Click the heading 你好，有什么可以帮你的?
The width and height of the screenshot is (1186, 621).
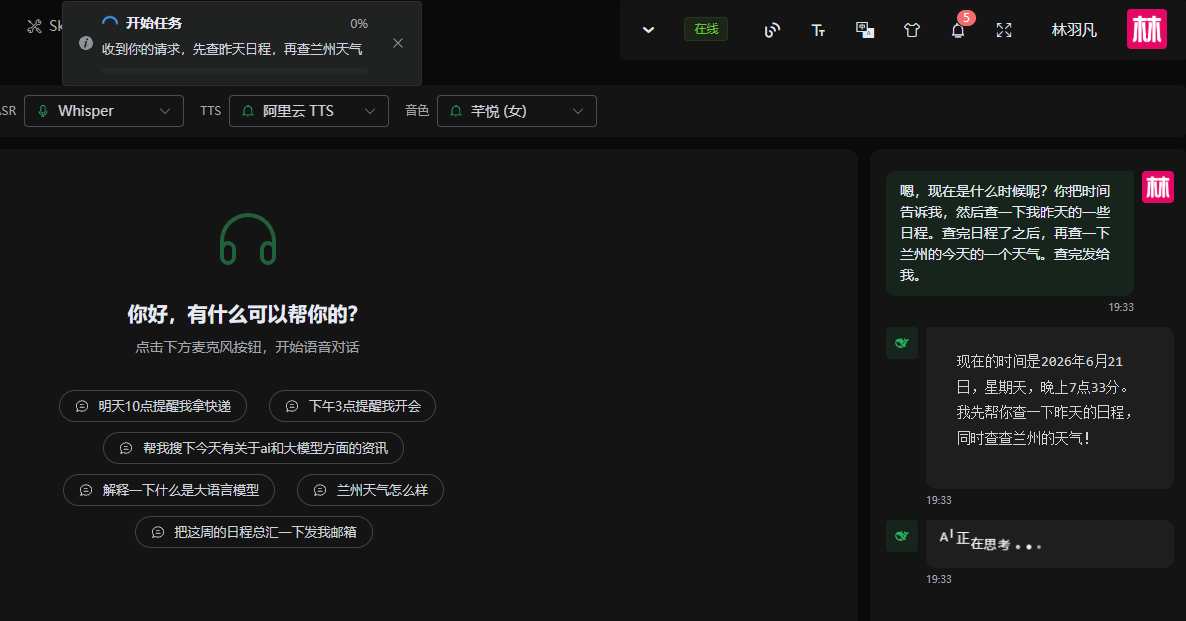[x=243, y=314]
